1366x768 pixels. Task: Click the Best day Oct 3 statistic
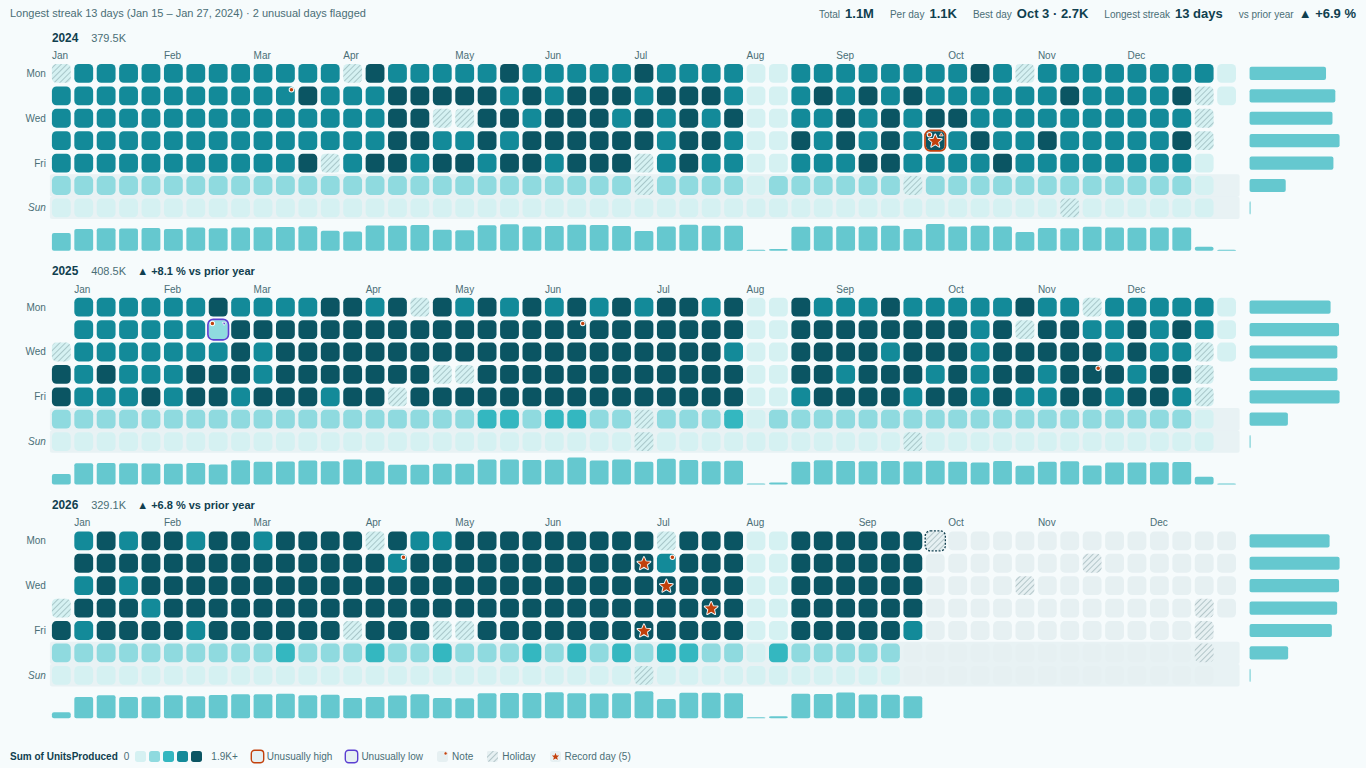tap(1030, 14)
